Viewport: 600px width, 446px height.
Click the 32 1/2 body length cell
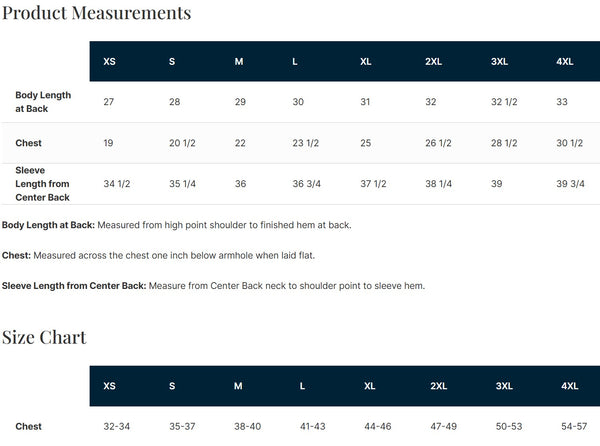pyautogui.click(x=503, y=102)
